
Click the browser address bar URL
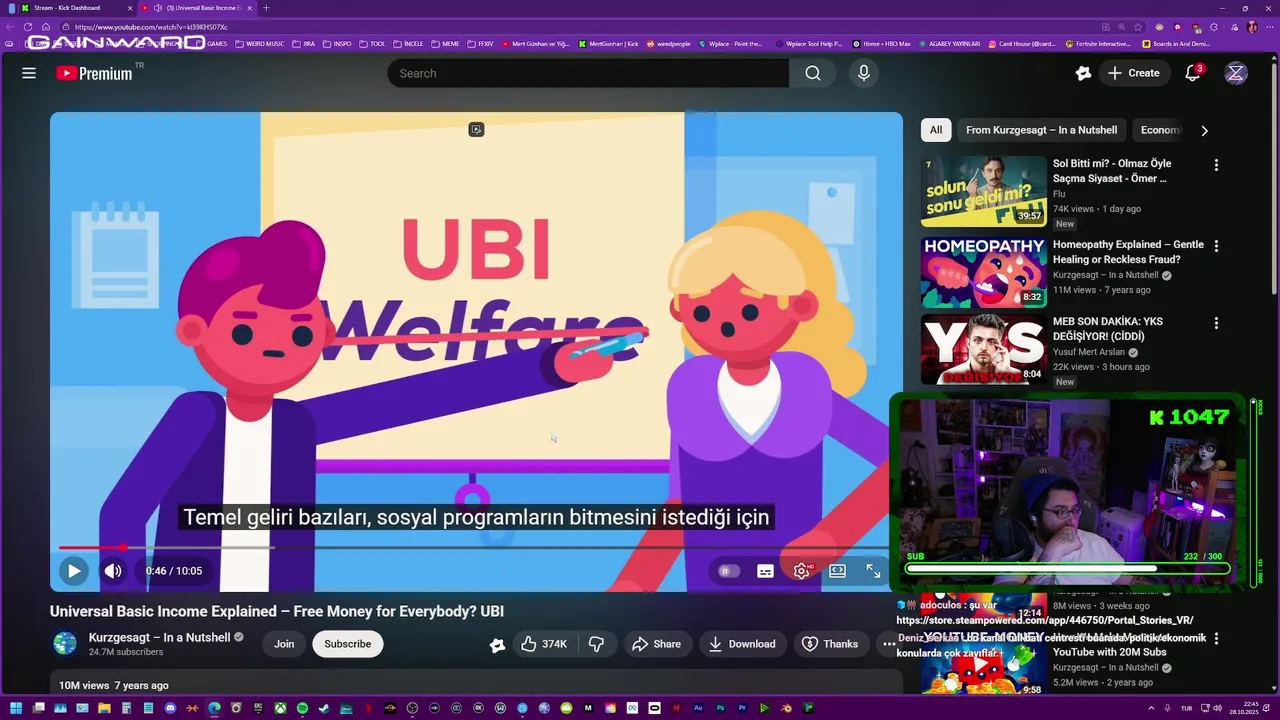[151, 27]
